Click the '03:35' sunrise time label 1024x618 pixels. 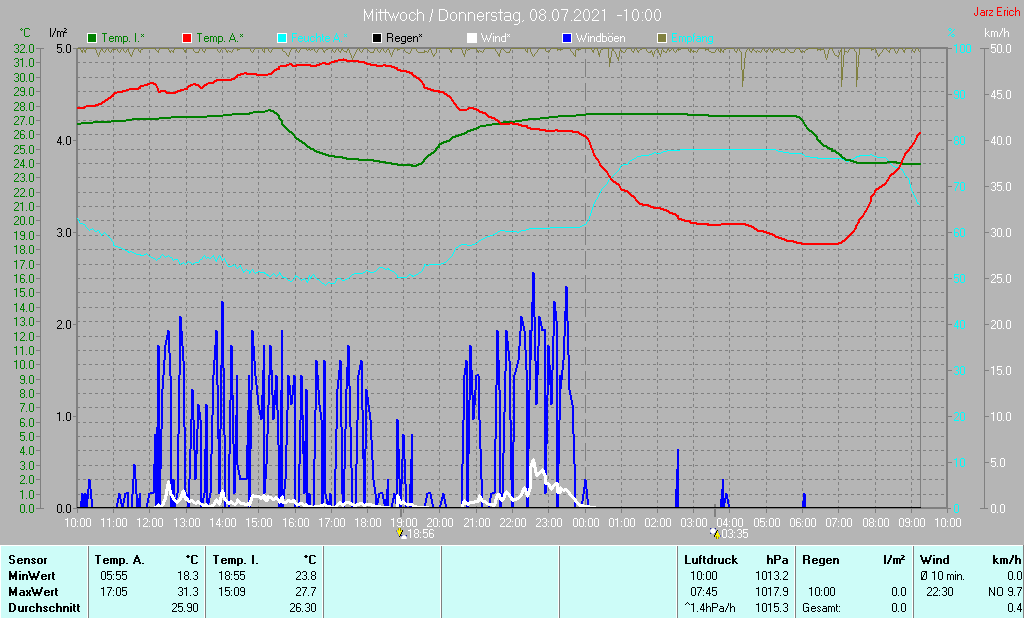point(735,534)
